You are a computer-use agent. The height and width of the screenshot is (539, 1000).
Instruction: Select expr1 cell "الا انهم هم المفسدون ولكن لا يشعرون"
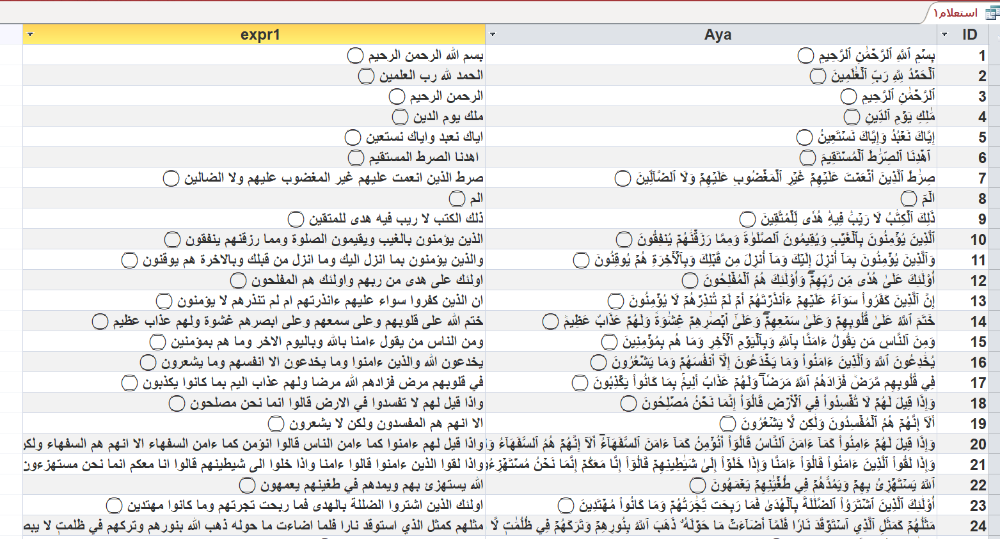click(254, 423)
